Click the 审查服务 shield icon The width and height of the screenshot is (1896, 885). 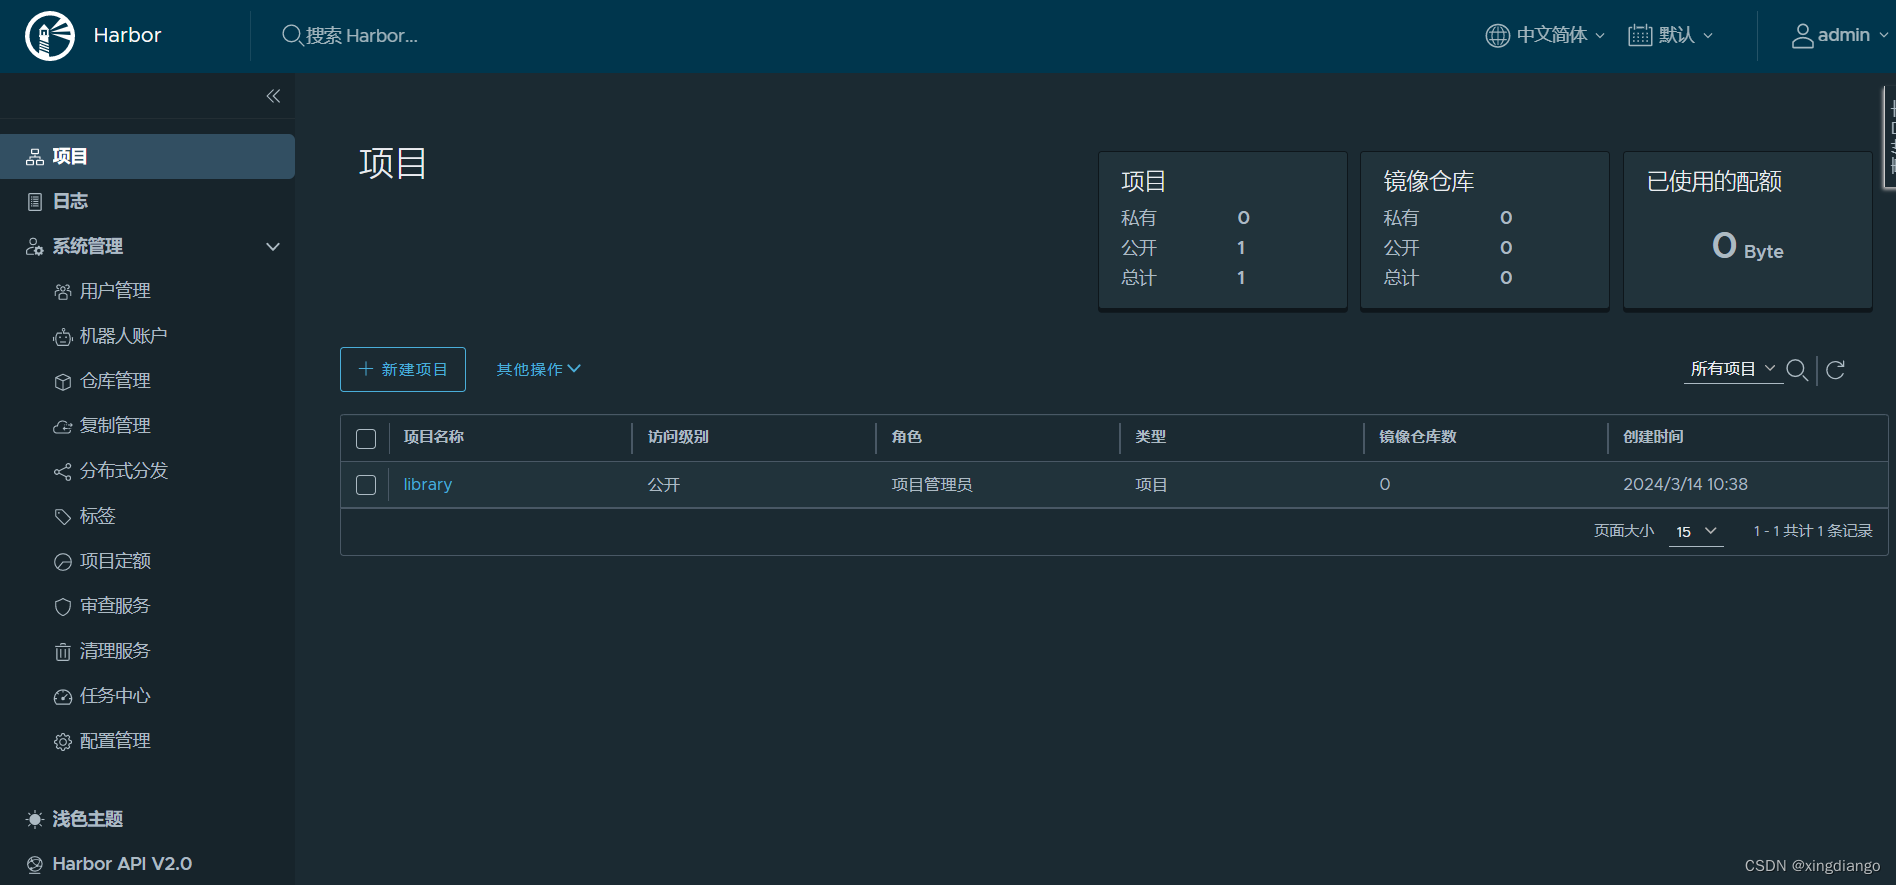click(x=62, y=607)
